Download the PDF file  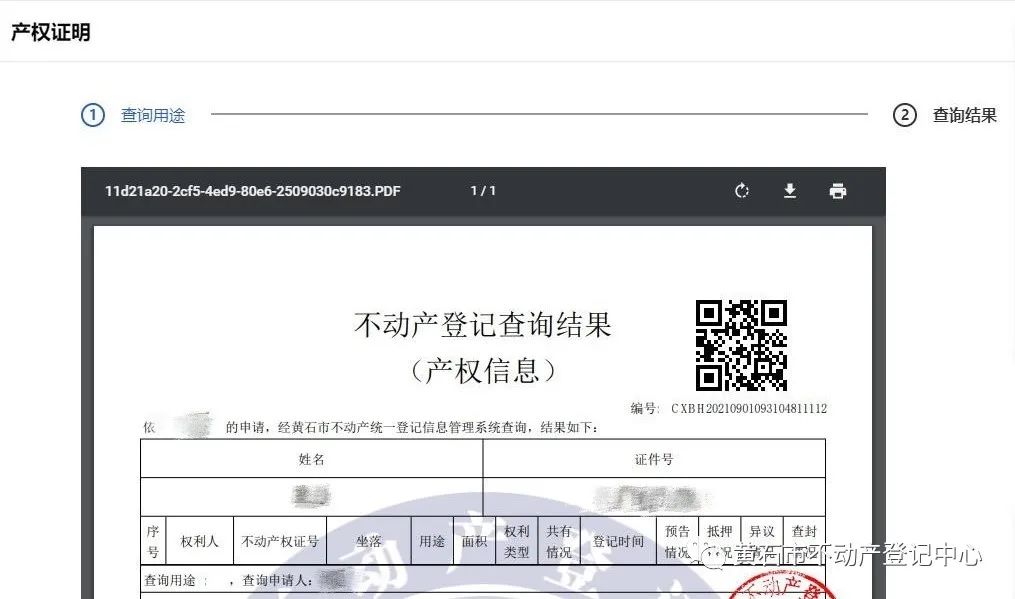[x=790, y=191]
